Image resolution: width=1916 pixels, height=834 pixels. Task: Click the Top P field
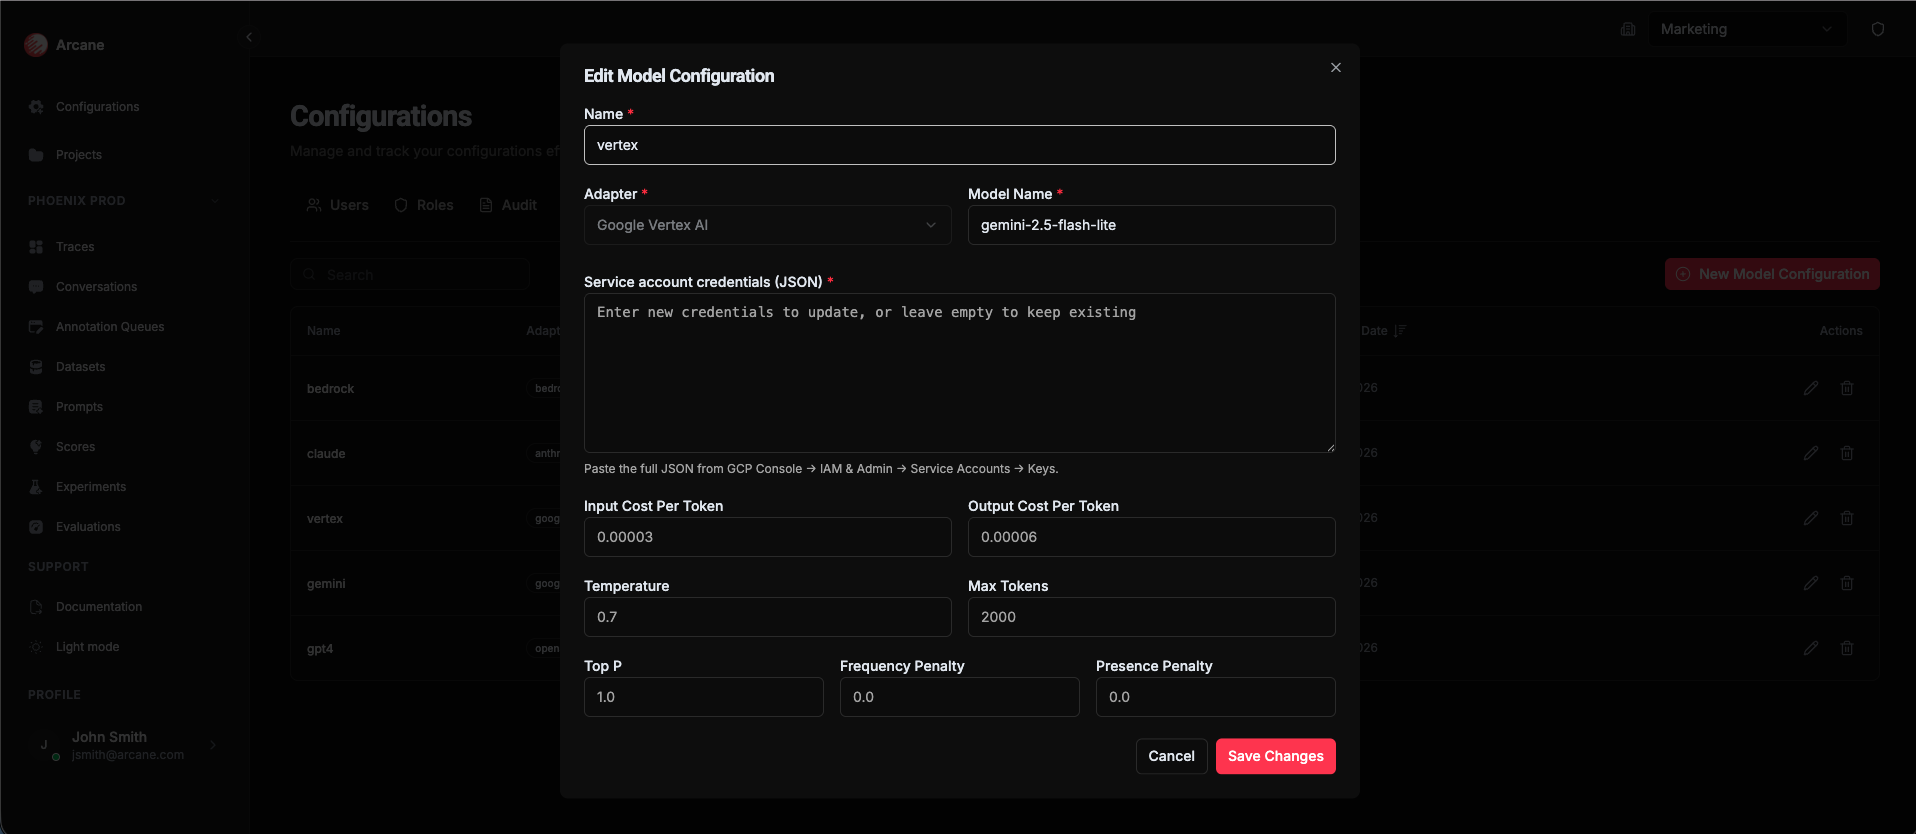pos(703,697)
